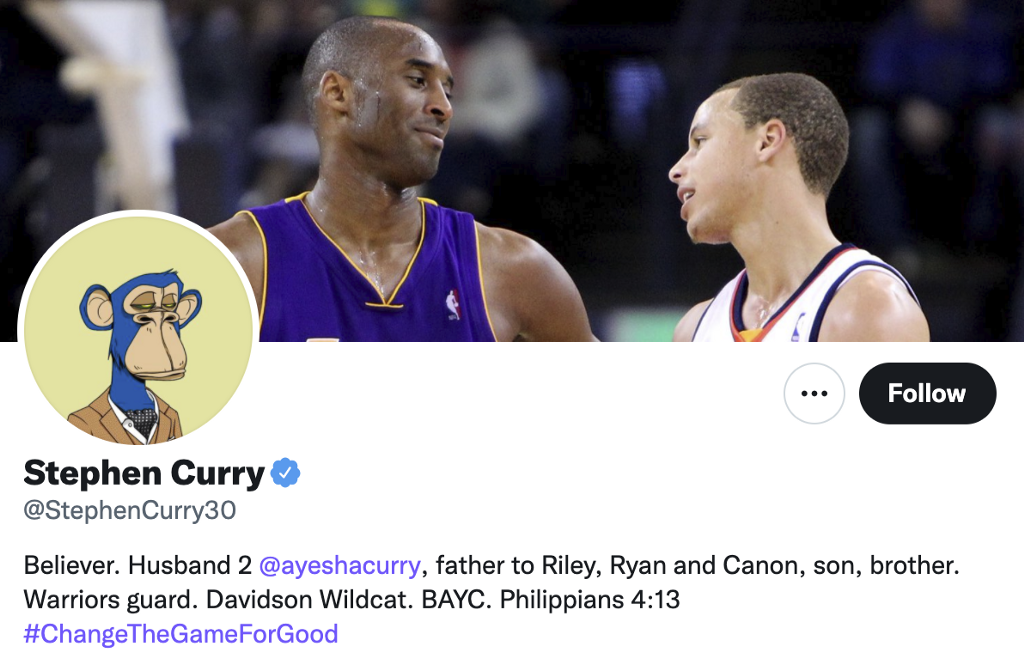The width and height of the screenshot is (1024, 658).
Task: Click "Warriors guard." in the bio
Action: 111,599
